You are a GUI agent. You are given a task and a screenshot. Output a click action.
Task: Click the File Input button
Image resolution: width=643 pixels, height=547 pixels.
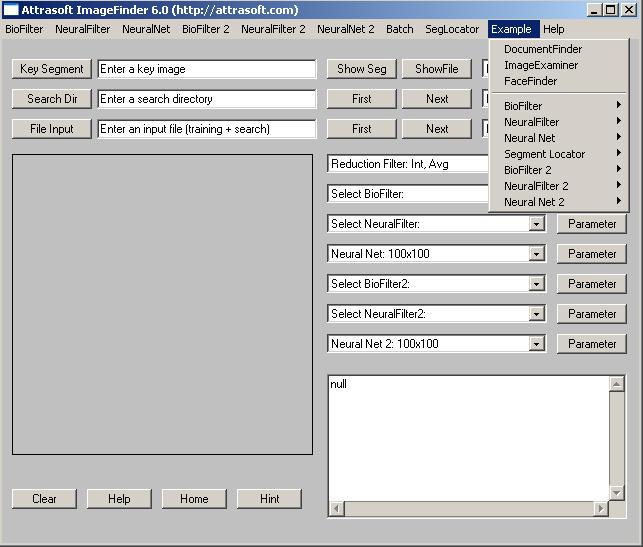pyautogui.click(x=52, y=129)
